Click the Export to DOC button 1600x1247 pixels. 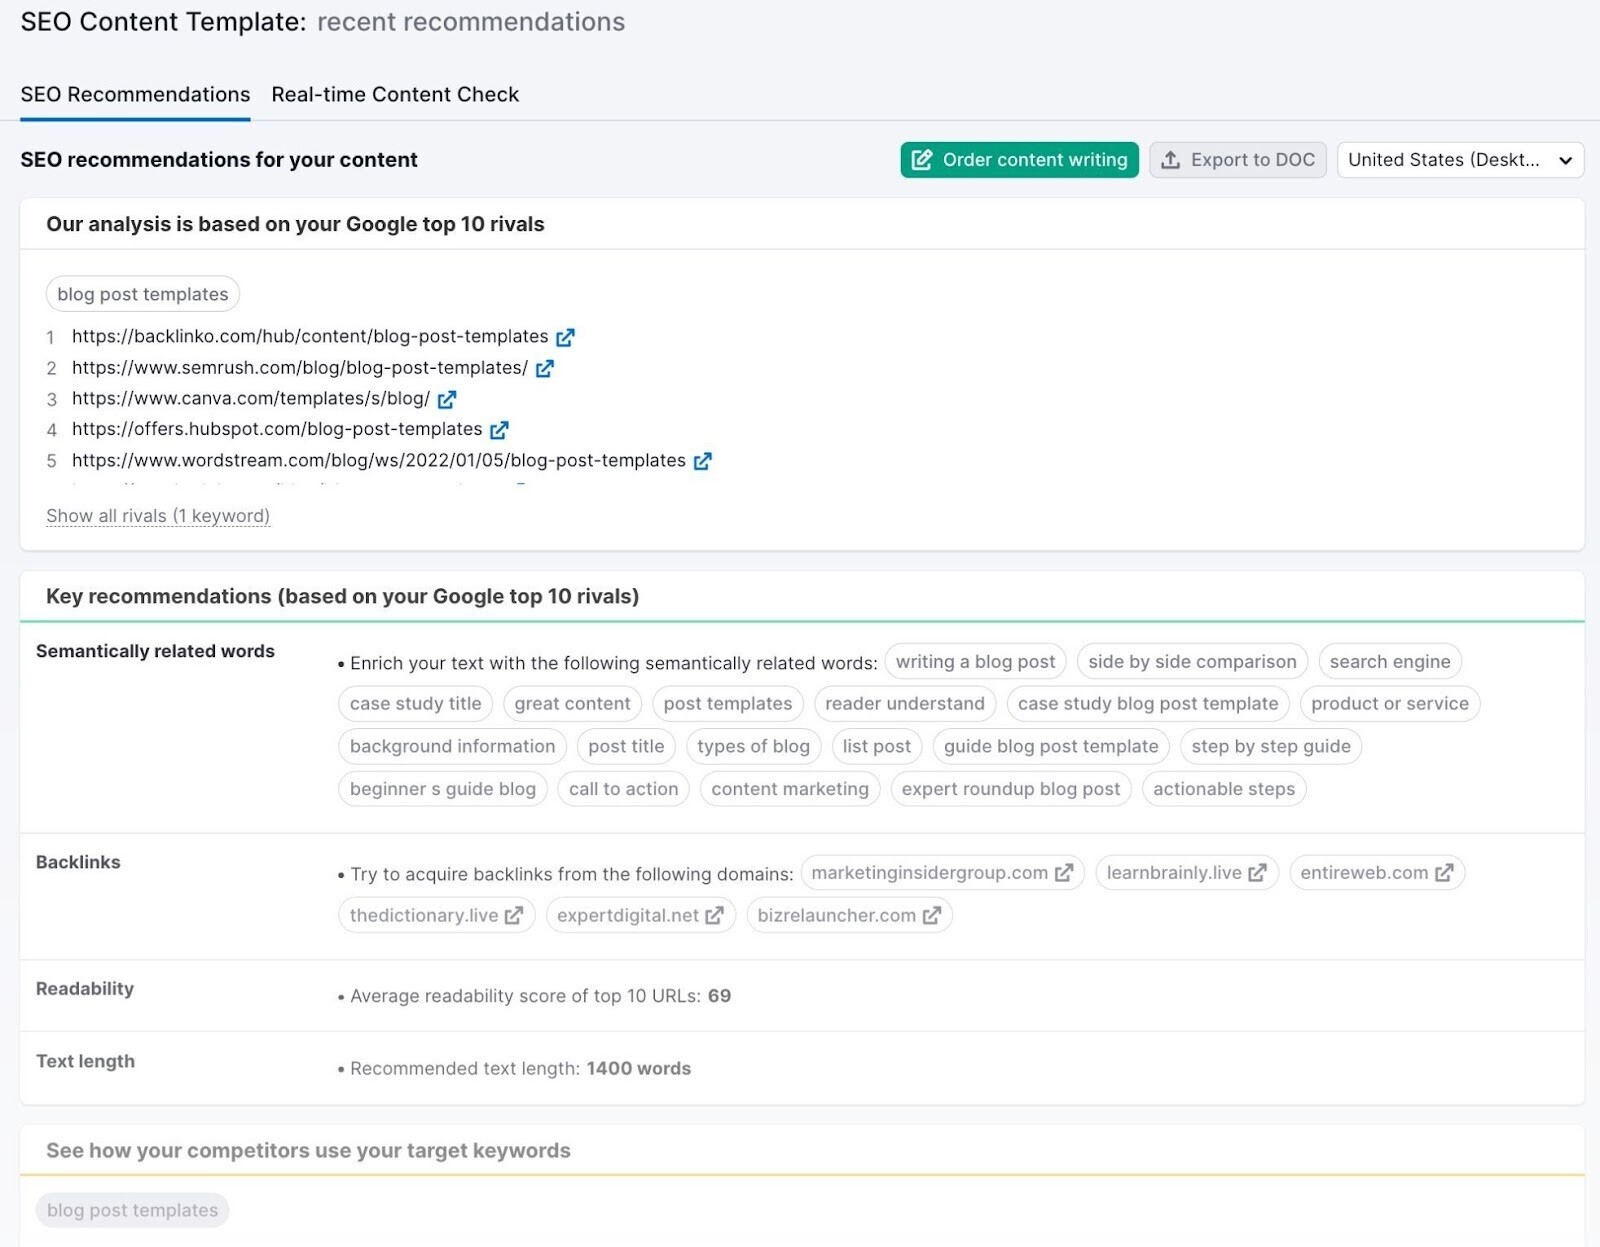(1238, 160)
